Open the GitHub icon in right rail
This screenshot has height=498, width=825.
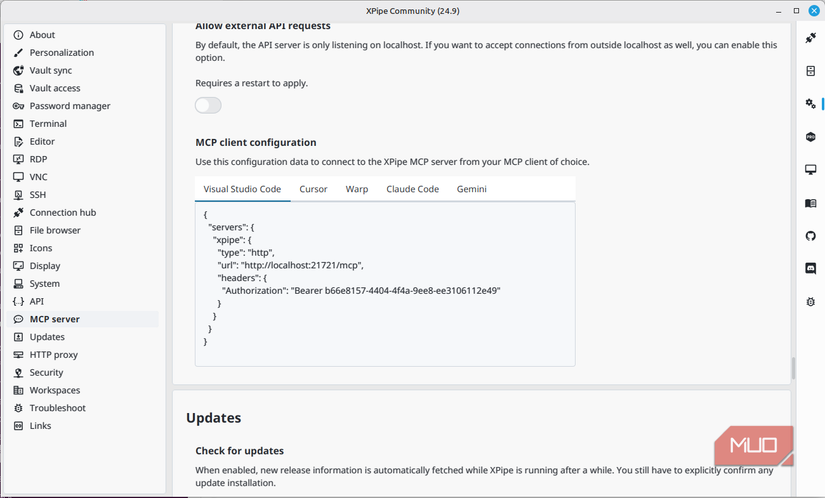[x=811, y=236]
